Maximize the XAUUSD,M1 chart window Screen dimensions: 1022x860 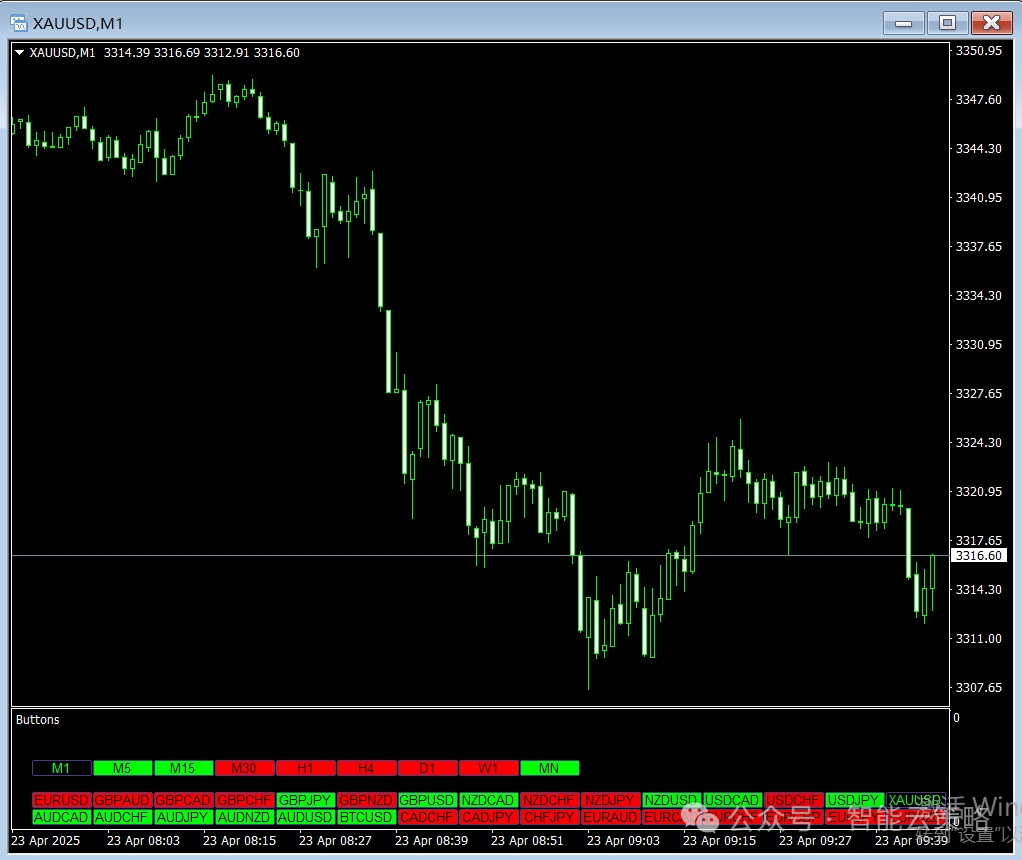(947, 23)
